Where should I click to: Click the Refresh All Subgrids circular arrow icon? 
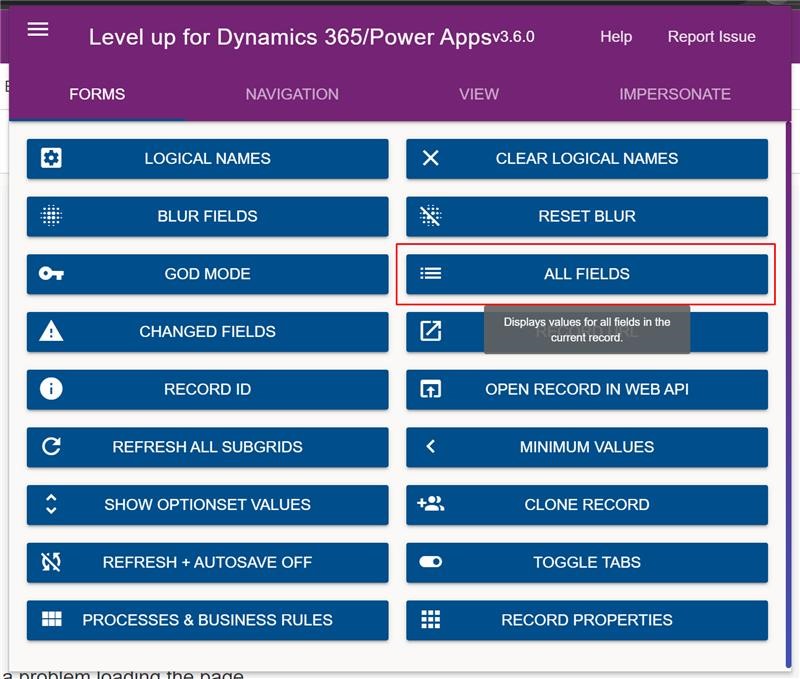pos(51,446)
